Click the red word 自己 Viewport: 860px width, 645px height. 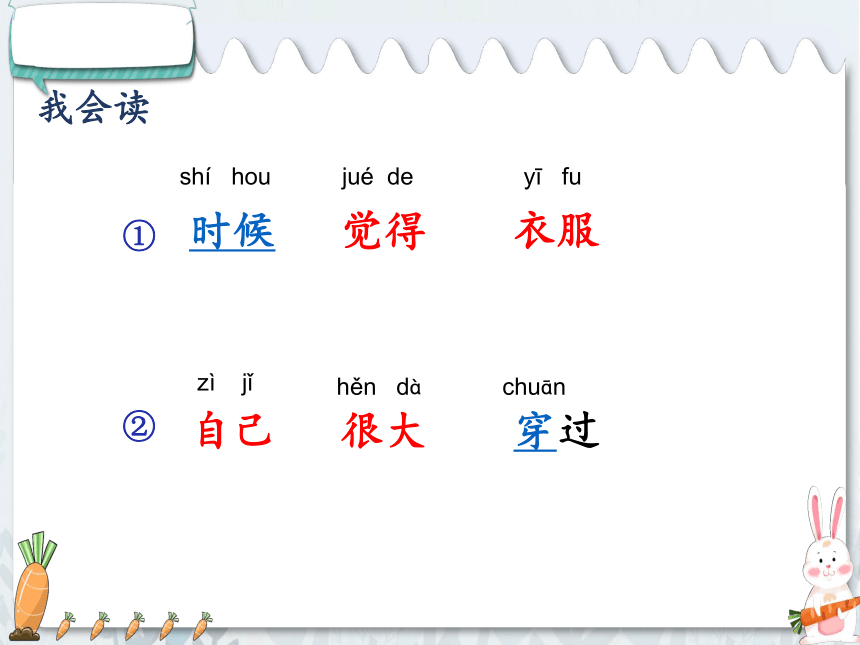point(234,430)
